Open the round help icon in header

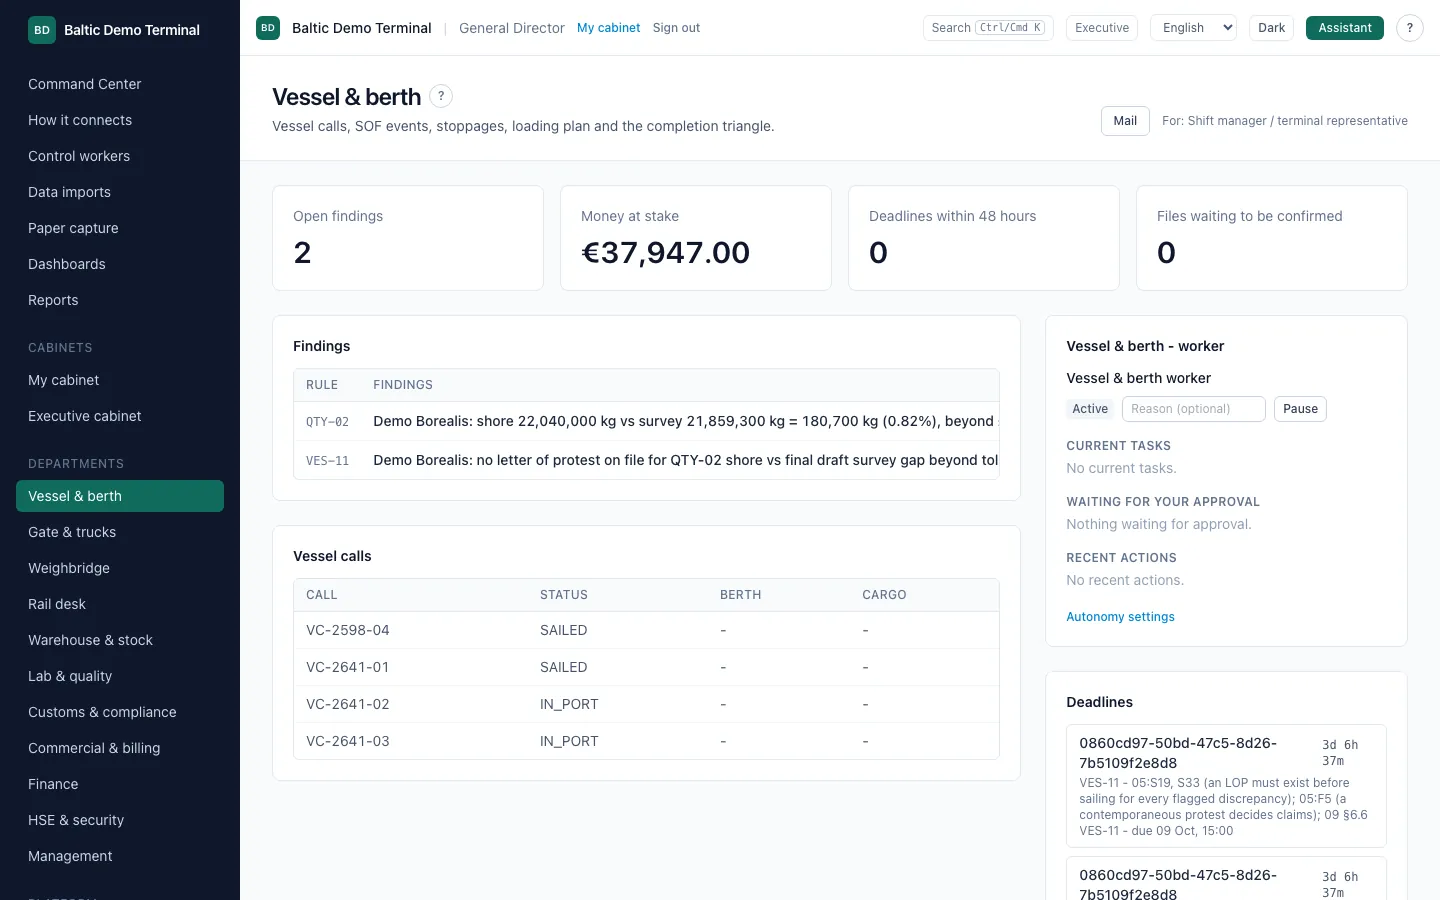coord(1409,28)
